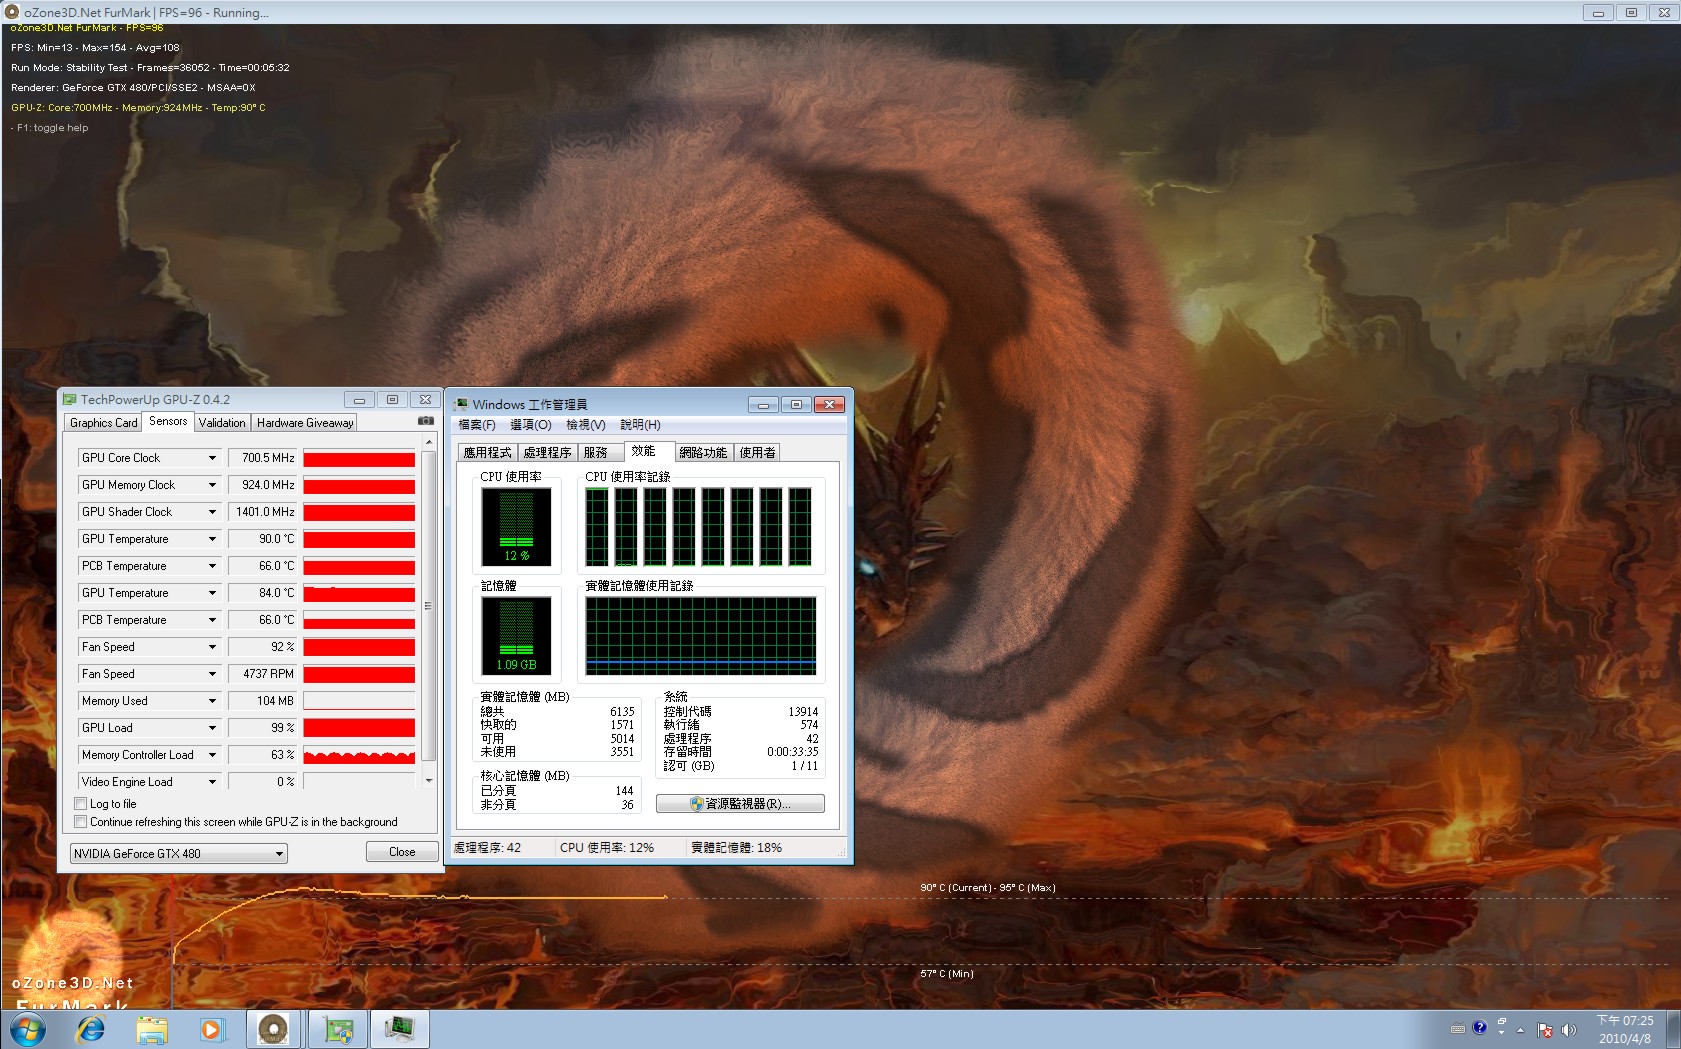
Task: Open Hardware Giveaway tab in GPU-Z
Action: point(305,423)
